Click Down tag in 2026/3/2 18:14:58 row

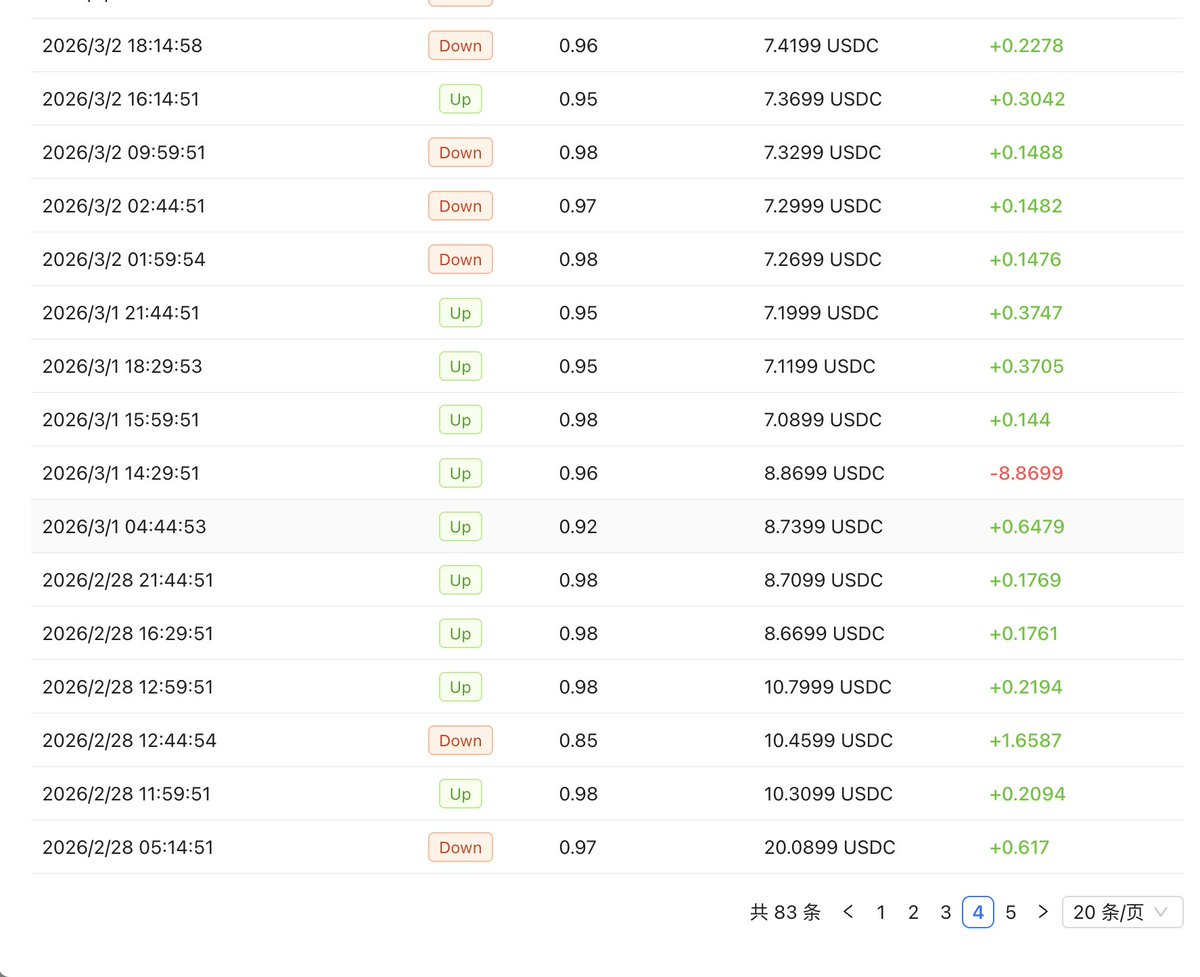click(x=460, y=45)
